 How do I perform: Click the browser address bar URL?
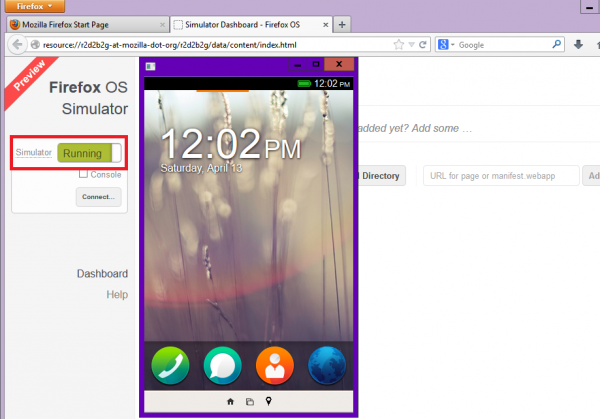pos(170,45)
